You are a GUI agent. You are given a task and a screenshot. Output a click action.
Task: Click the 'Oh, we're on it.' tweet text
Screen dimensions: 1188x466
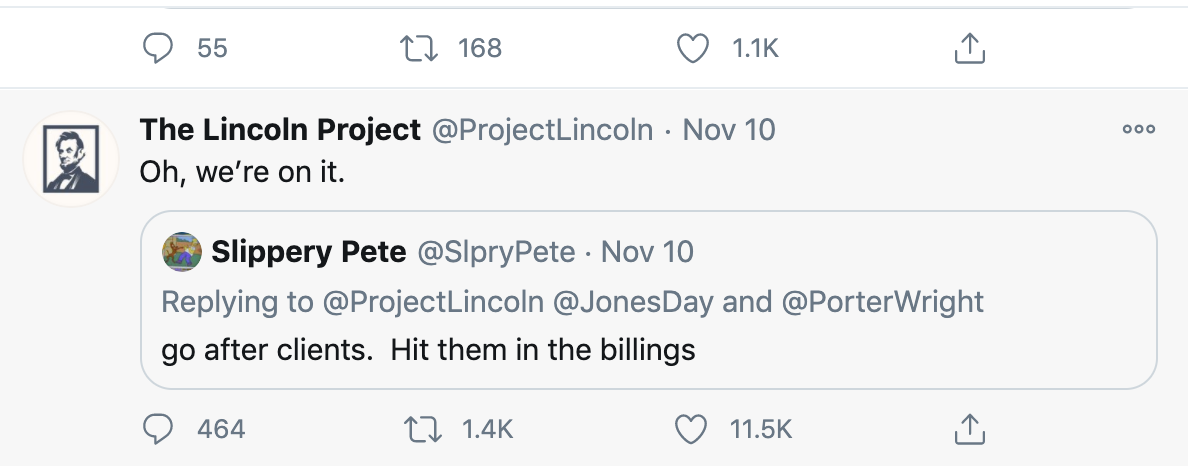pos(242,172)
